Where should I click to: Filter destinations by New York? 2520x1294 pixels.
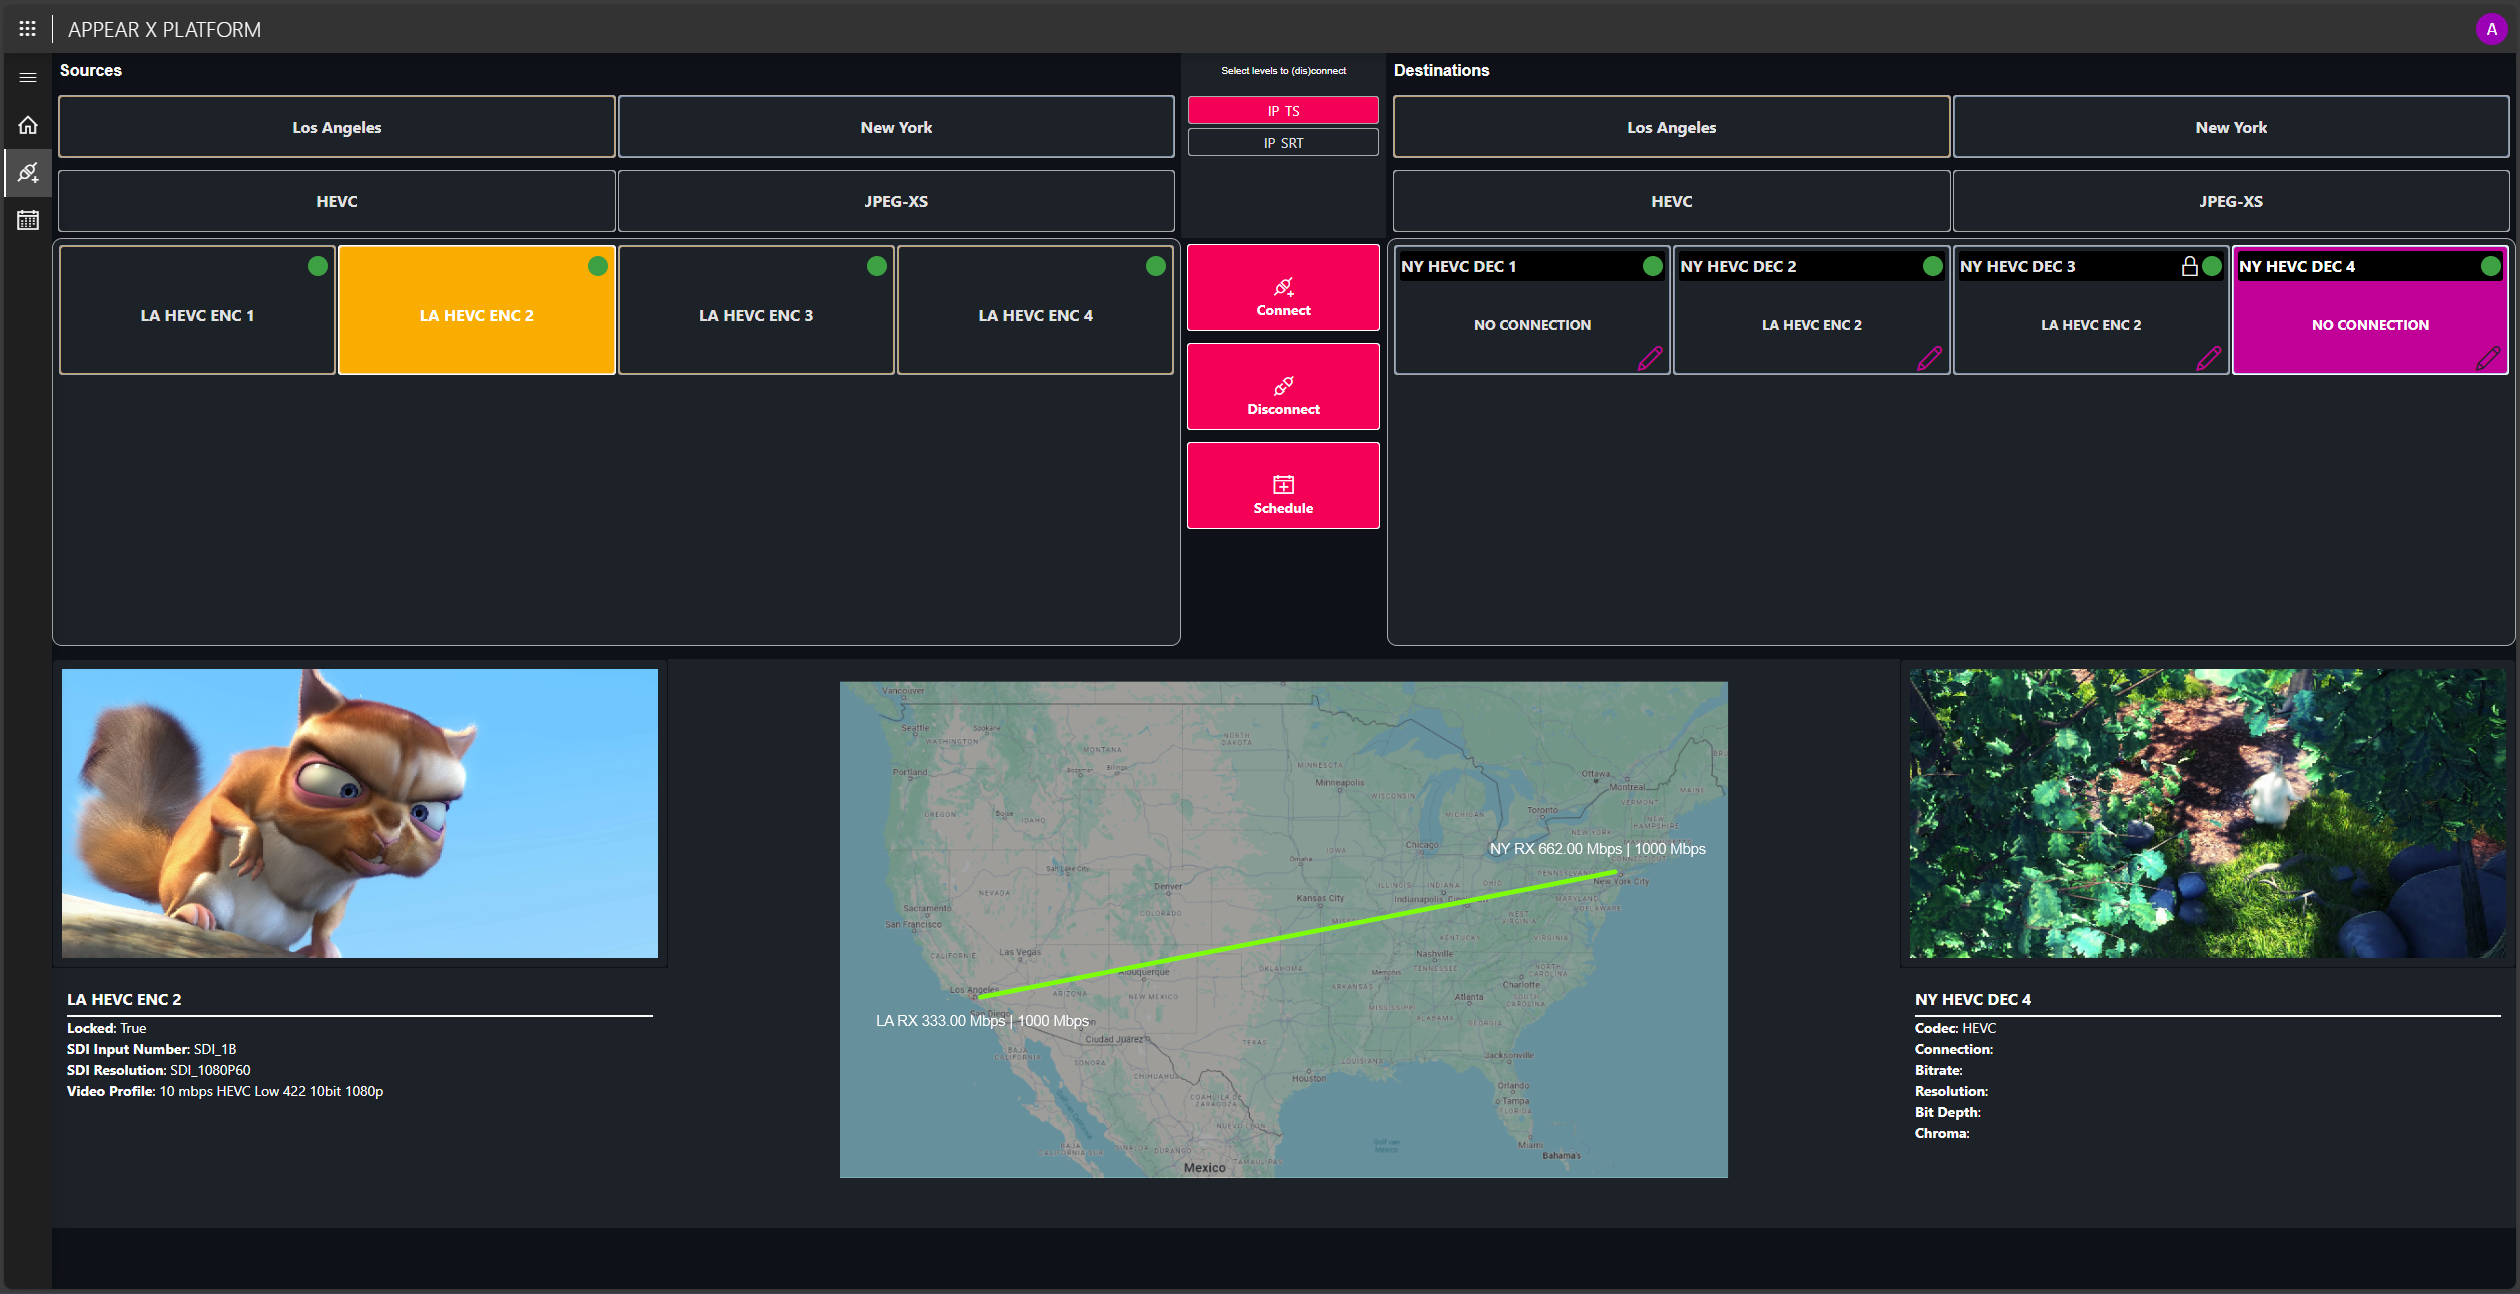tap(2231, 127)
